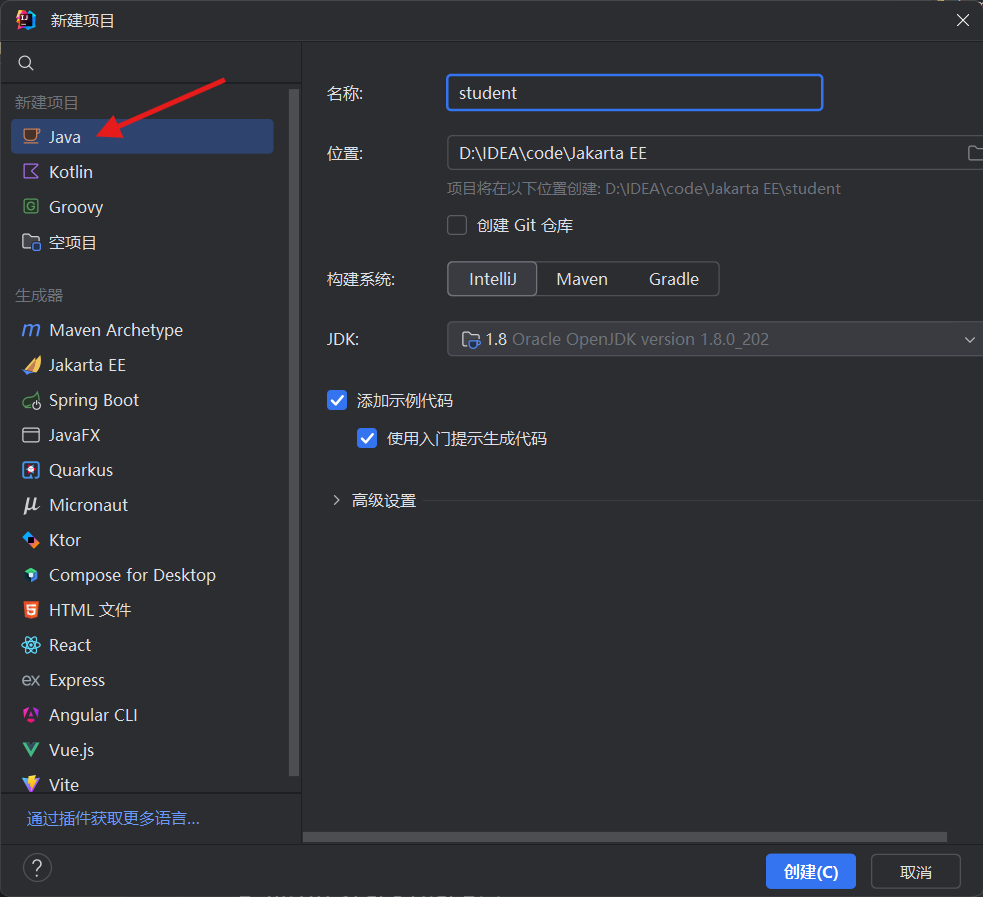Choose Maven Archetype generator
The height and width of the screenshot is (897, 983).
(x=142, y=330)
